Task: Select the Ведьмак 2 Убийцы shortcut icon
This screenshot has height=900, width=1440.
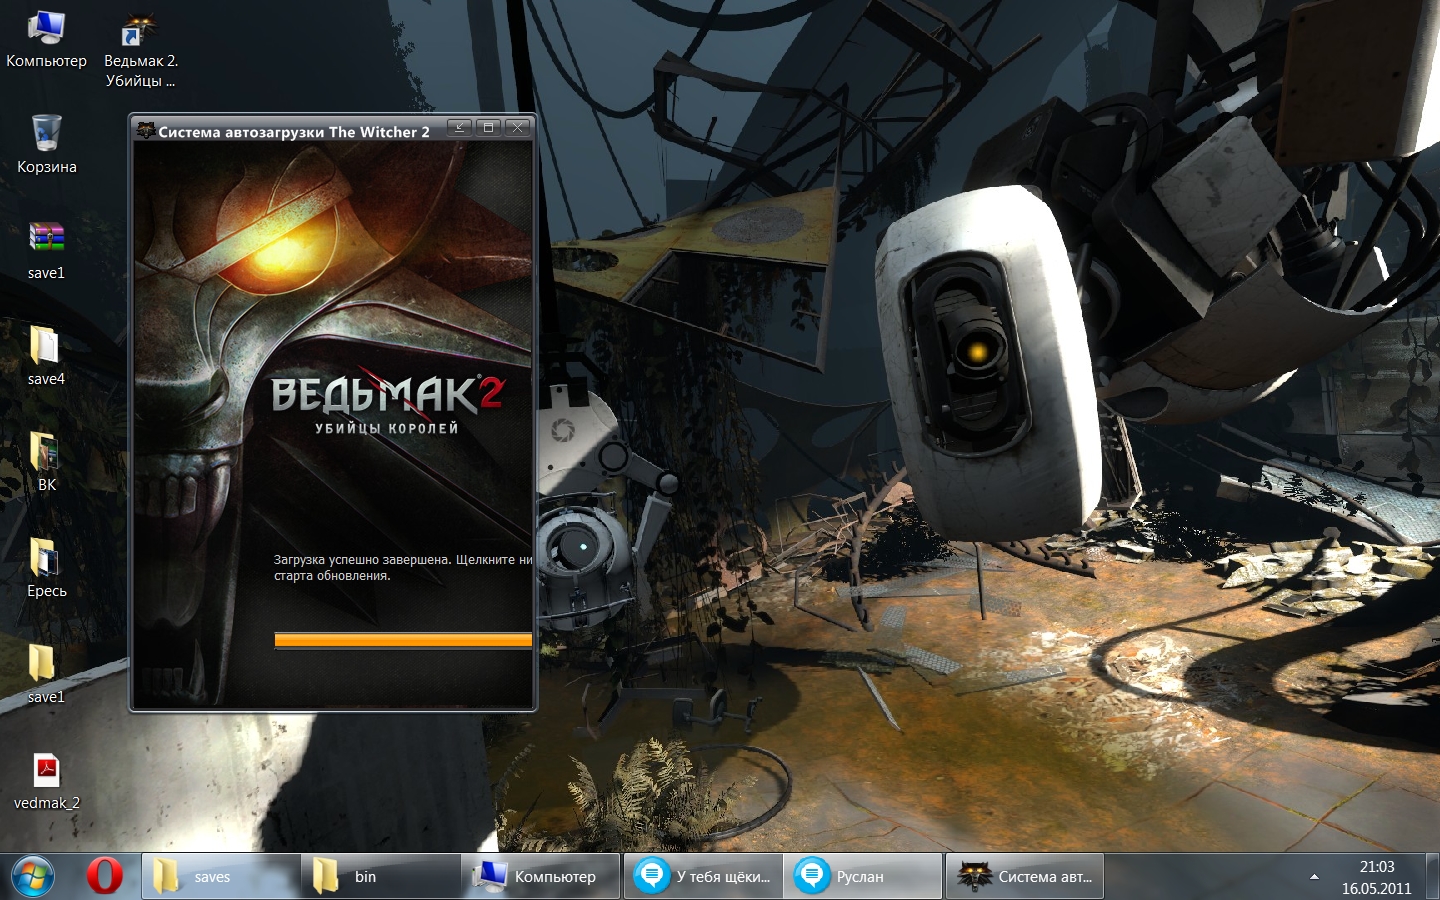Action: click(x=140, y=50)
